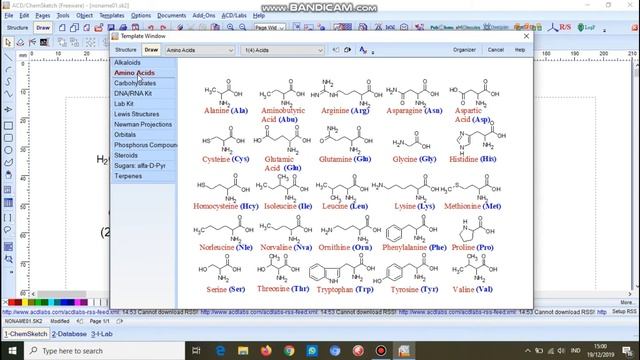Click the Organizer button
640x360 pixels.
pyautogui.click(x=464, y=50)
